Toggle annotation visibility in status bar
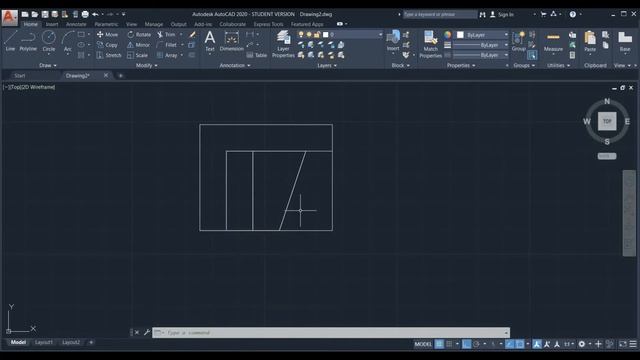The height and width of the screenshot is (360, 640). (x=537, y=344)
